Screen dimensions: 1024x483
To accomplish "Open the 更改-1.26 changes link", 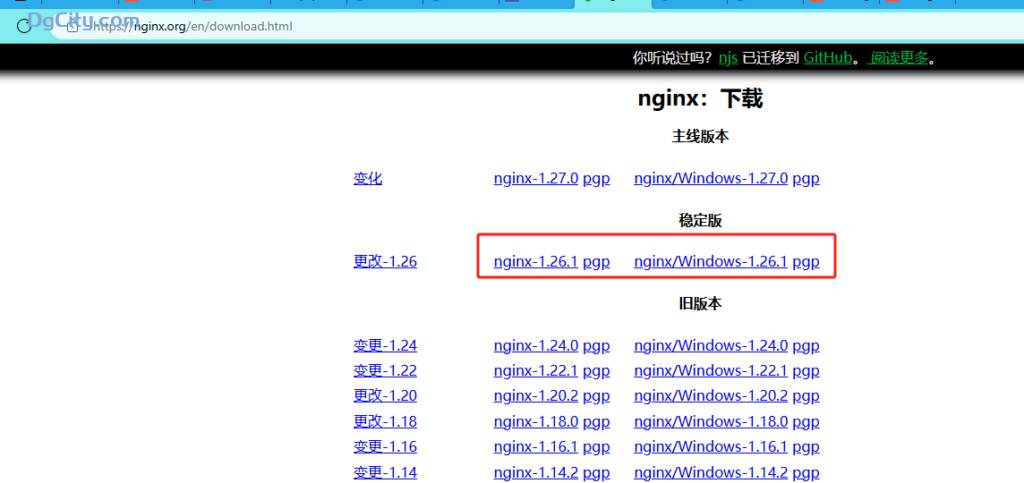I will click(x=385, y=262).
